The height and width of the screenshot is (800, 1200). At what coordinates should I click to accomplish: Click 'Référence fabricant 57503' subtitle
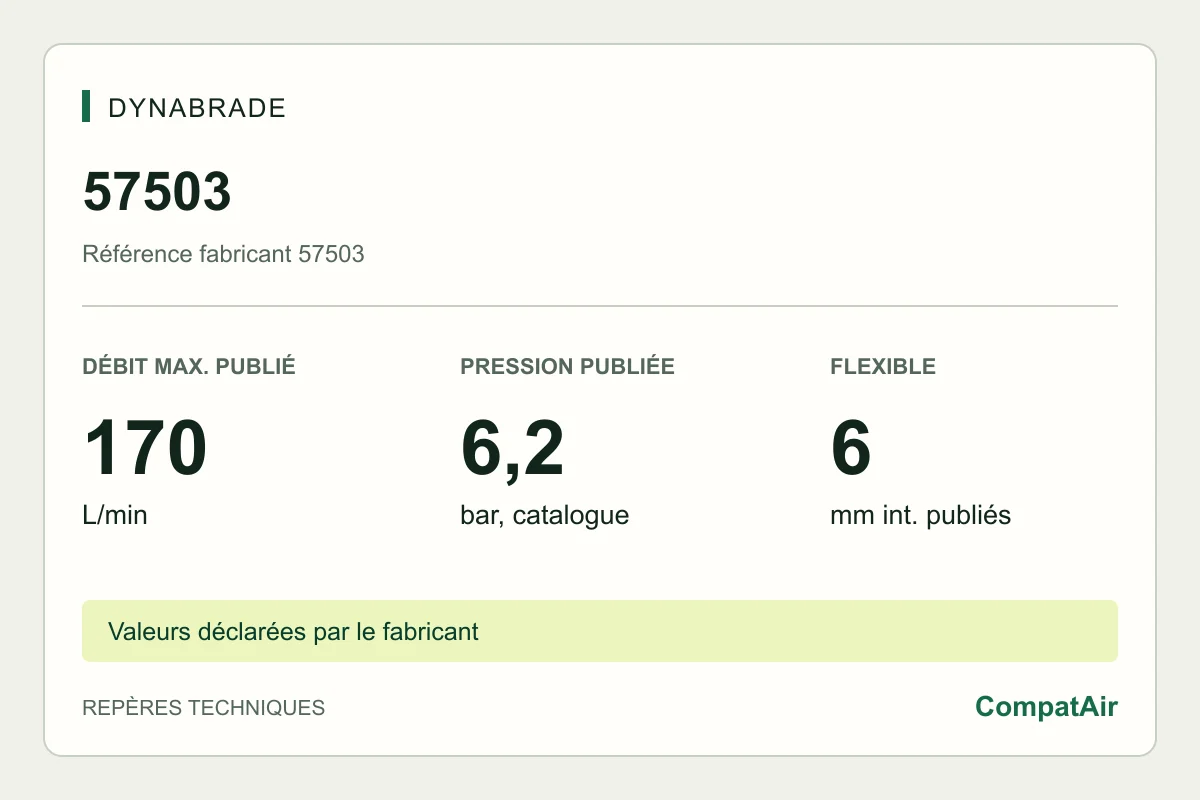pos(223,254)
